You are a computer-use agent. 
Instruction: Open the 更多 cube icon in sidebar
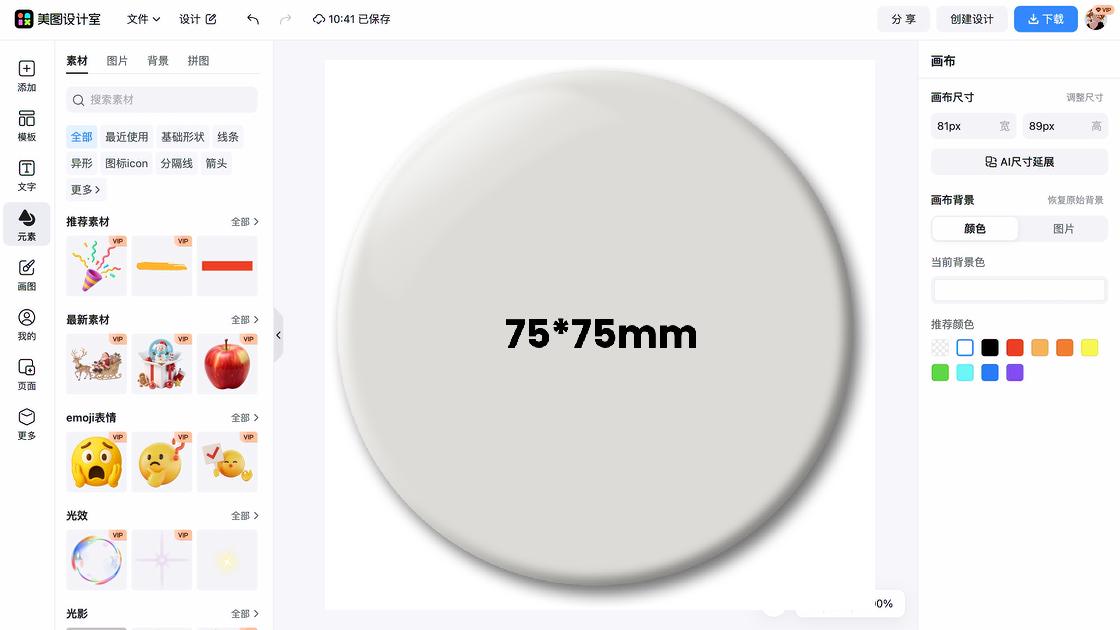point(26,424)
